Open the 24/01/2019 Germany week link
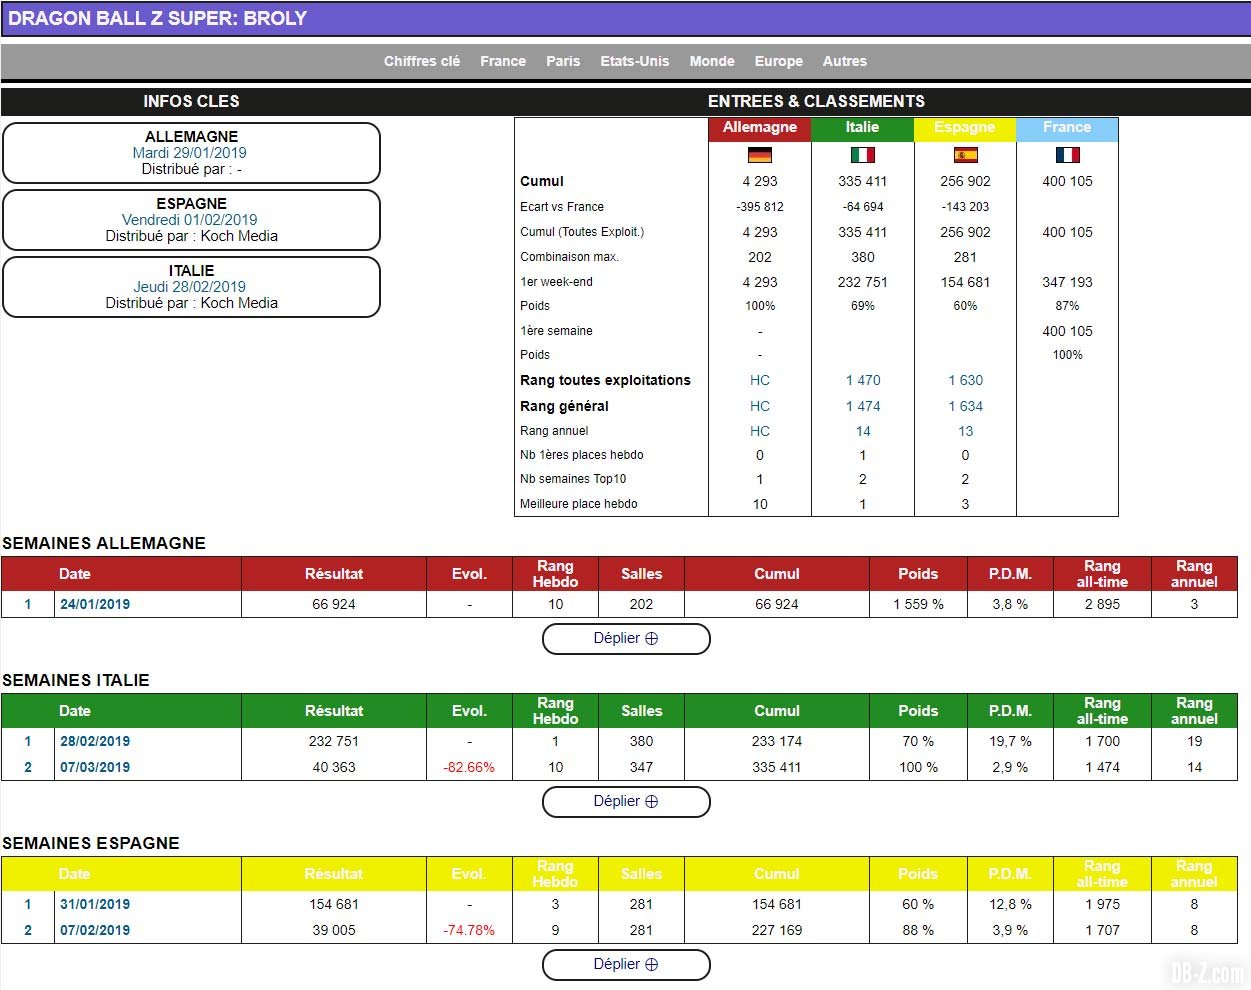Screen dimensions: 1251x990 point(95,604)
